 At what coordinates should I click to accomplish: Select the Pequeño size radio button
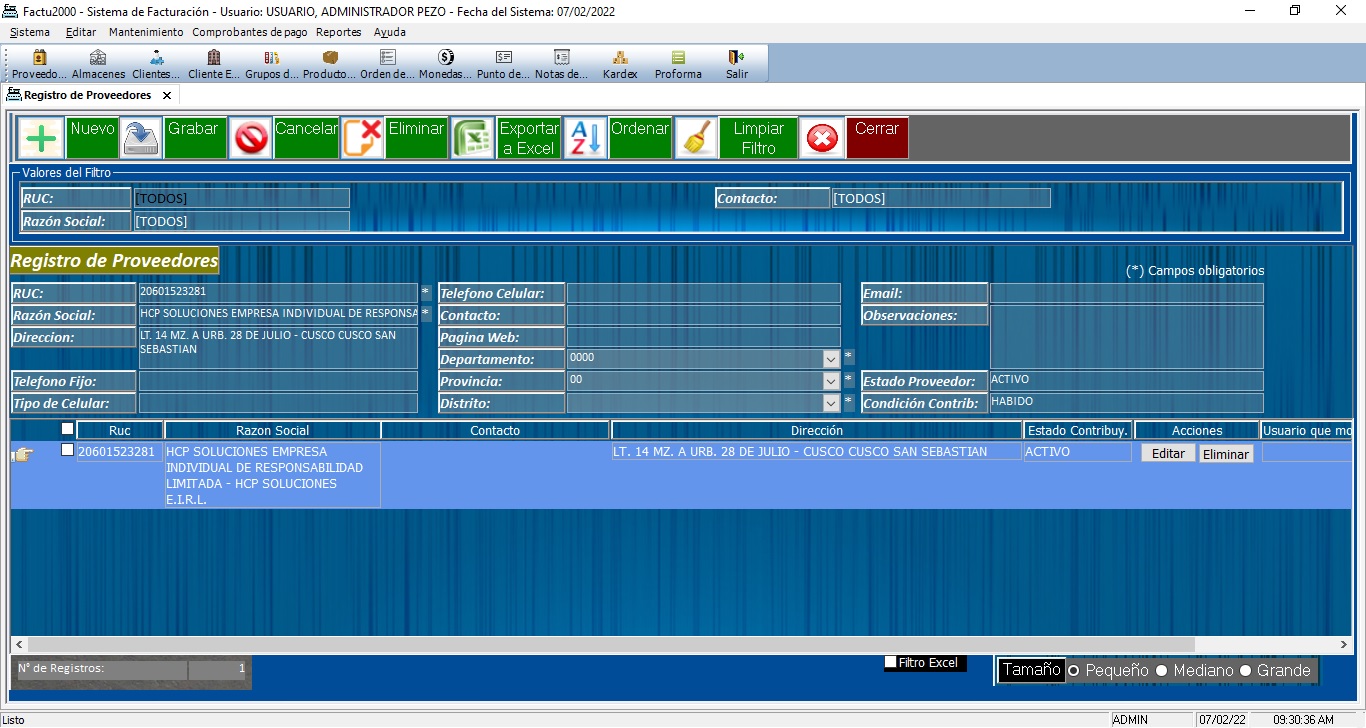[1074, 671]
